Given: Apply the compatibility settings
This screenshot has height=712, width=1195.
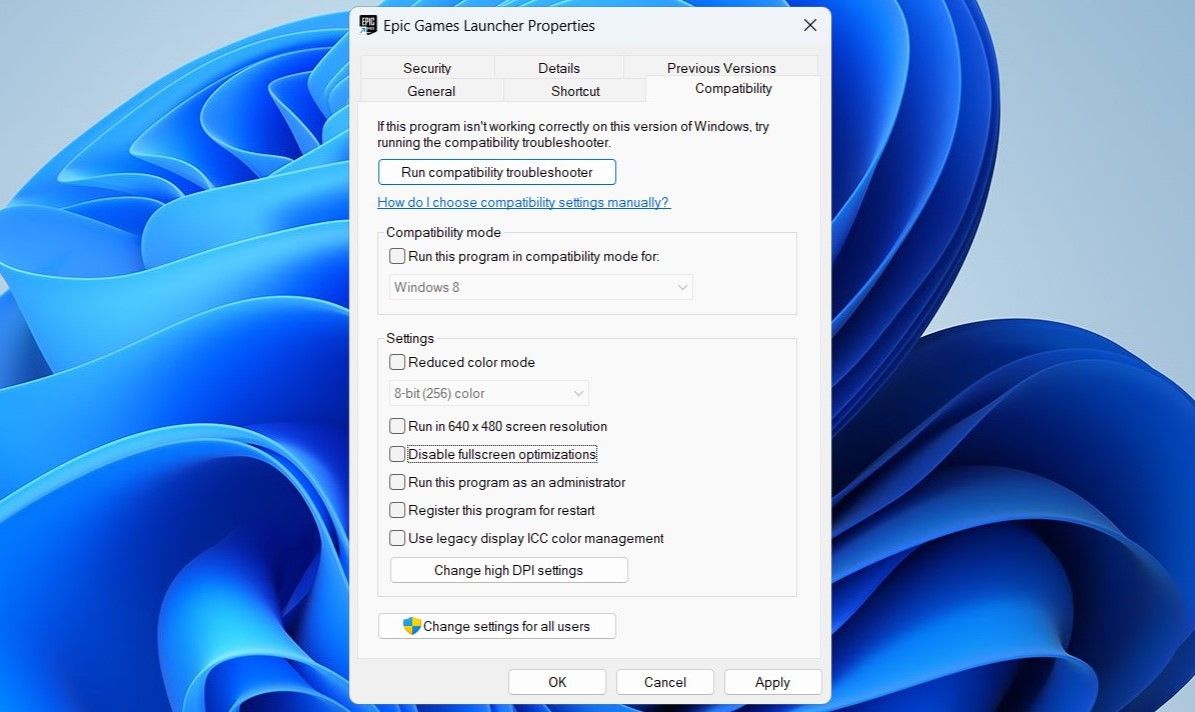Looking at the screenshot, I should point(772,681).
